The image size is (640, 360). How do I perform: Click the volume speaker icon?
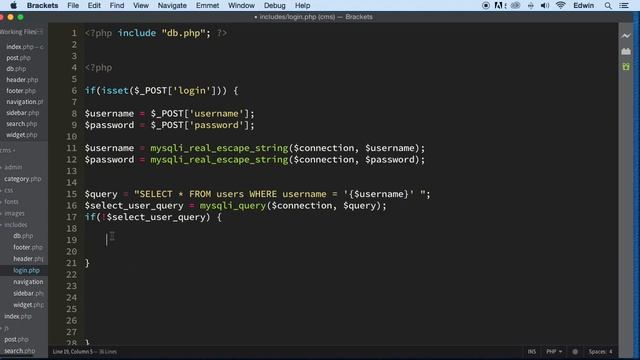point(544,5)
